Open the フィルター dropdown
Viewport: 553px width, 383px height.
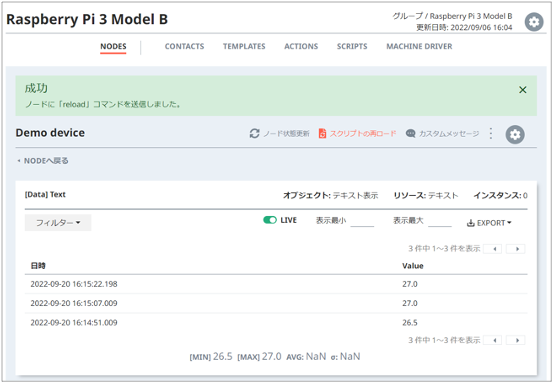click(58, 223)
